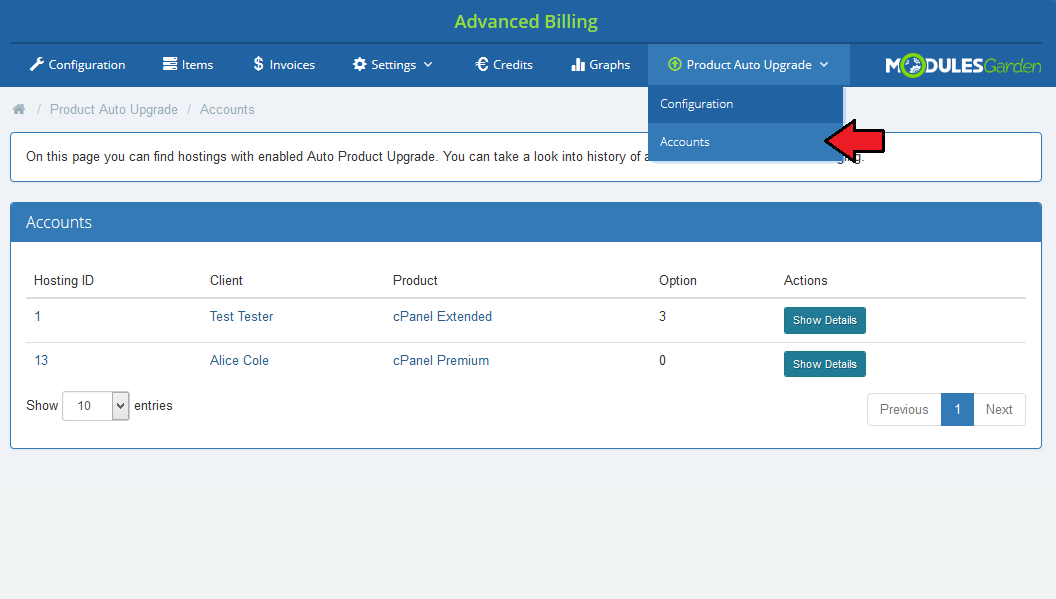Expand the Settings dropdown chevron
Viewport: 1056px width, 599px height.
(x=428, y=65)
